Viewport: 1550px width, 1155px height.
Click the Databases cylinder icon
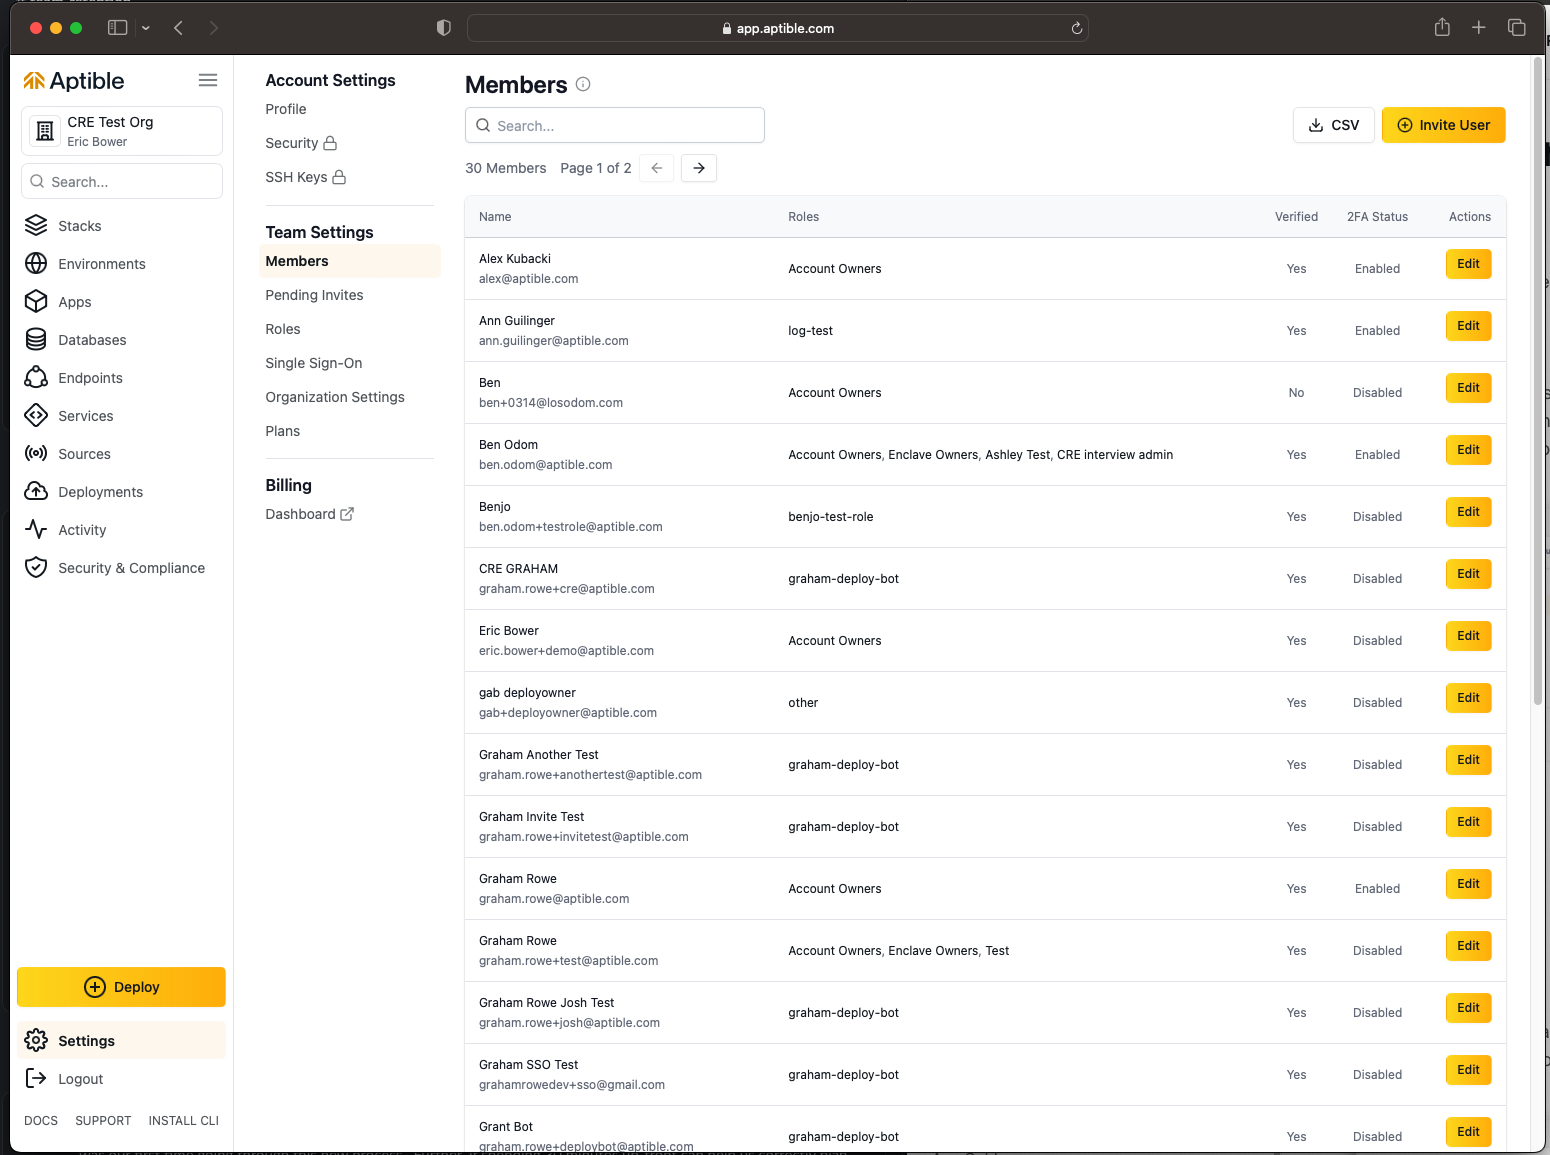tap(36, 340)
